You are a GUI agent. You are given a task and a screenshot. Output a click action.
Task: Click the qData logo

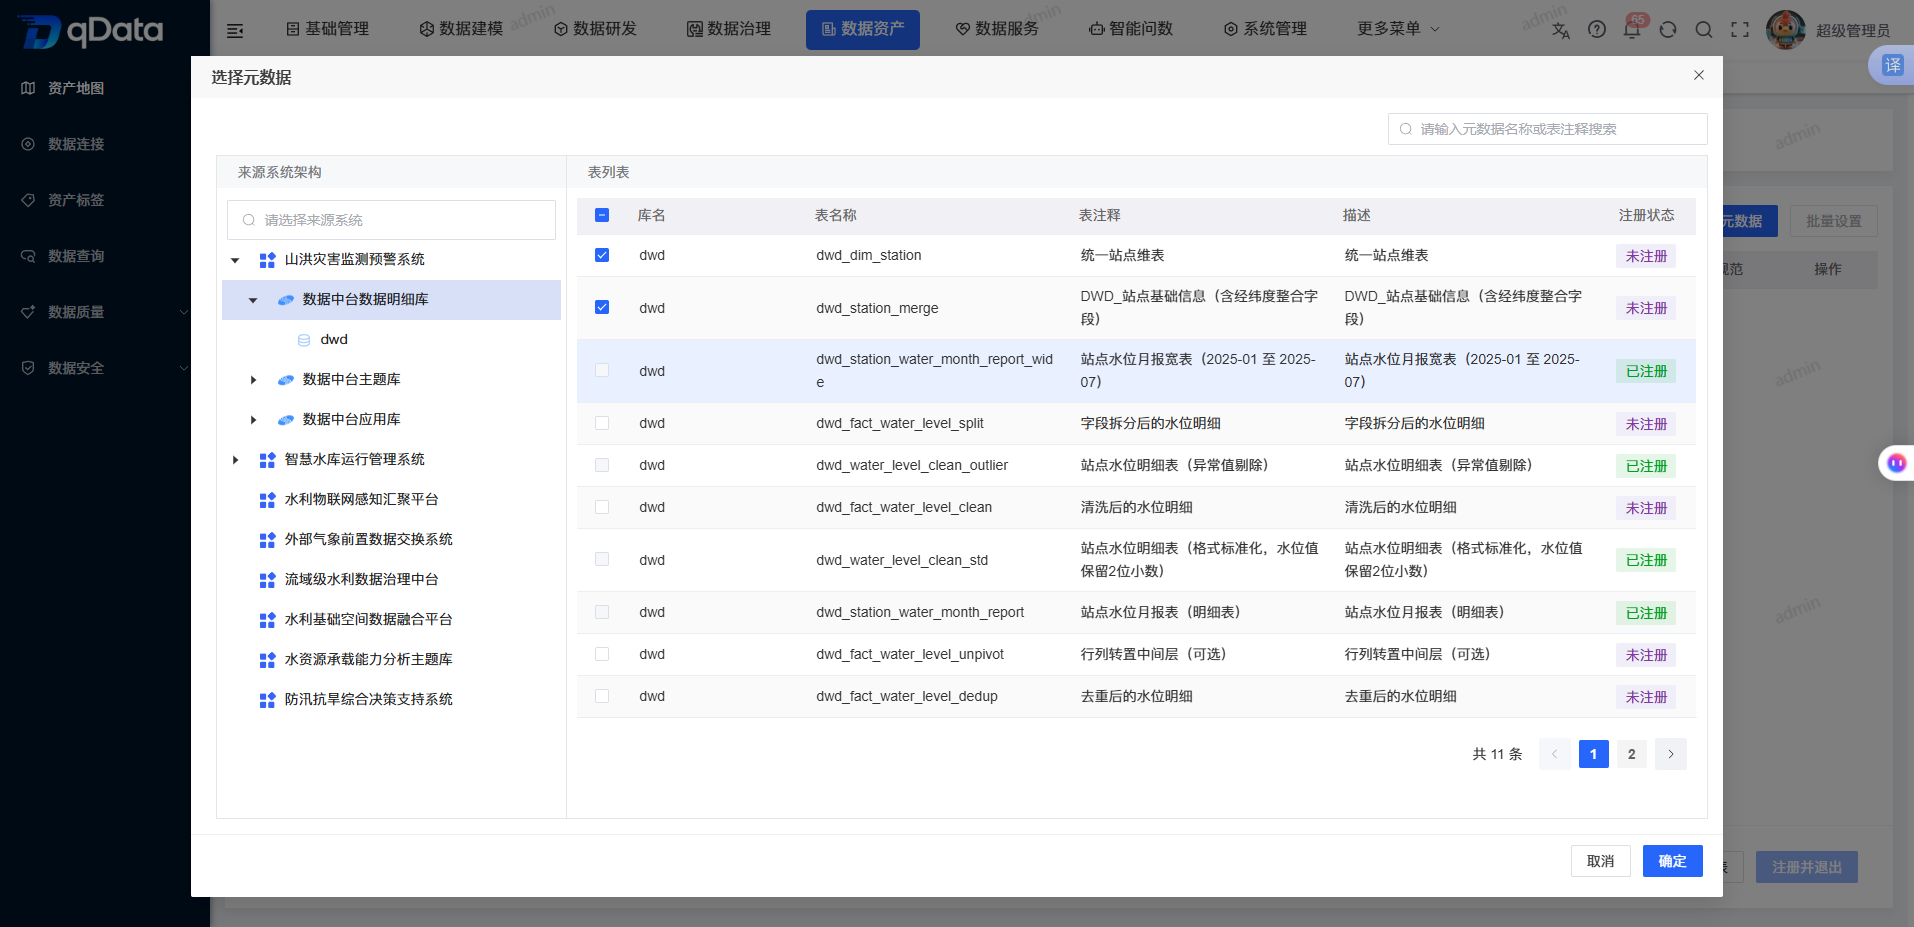90,30
